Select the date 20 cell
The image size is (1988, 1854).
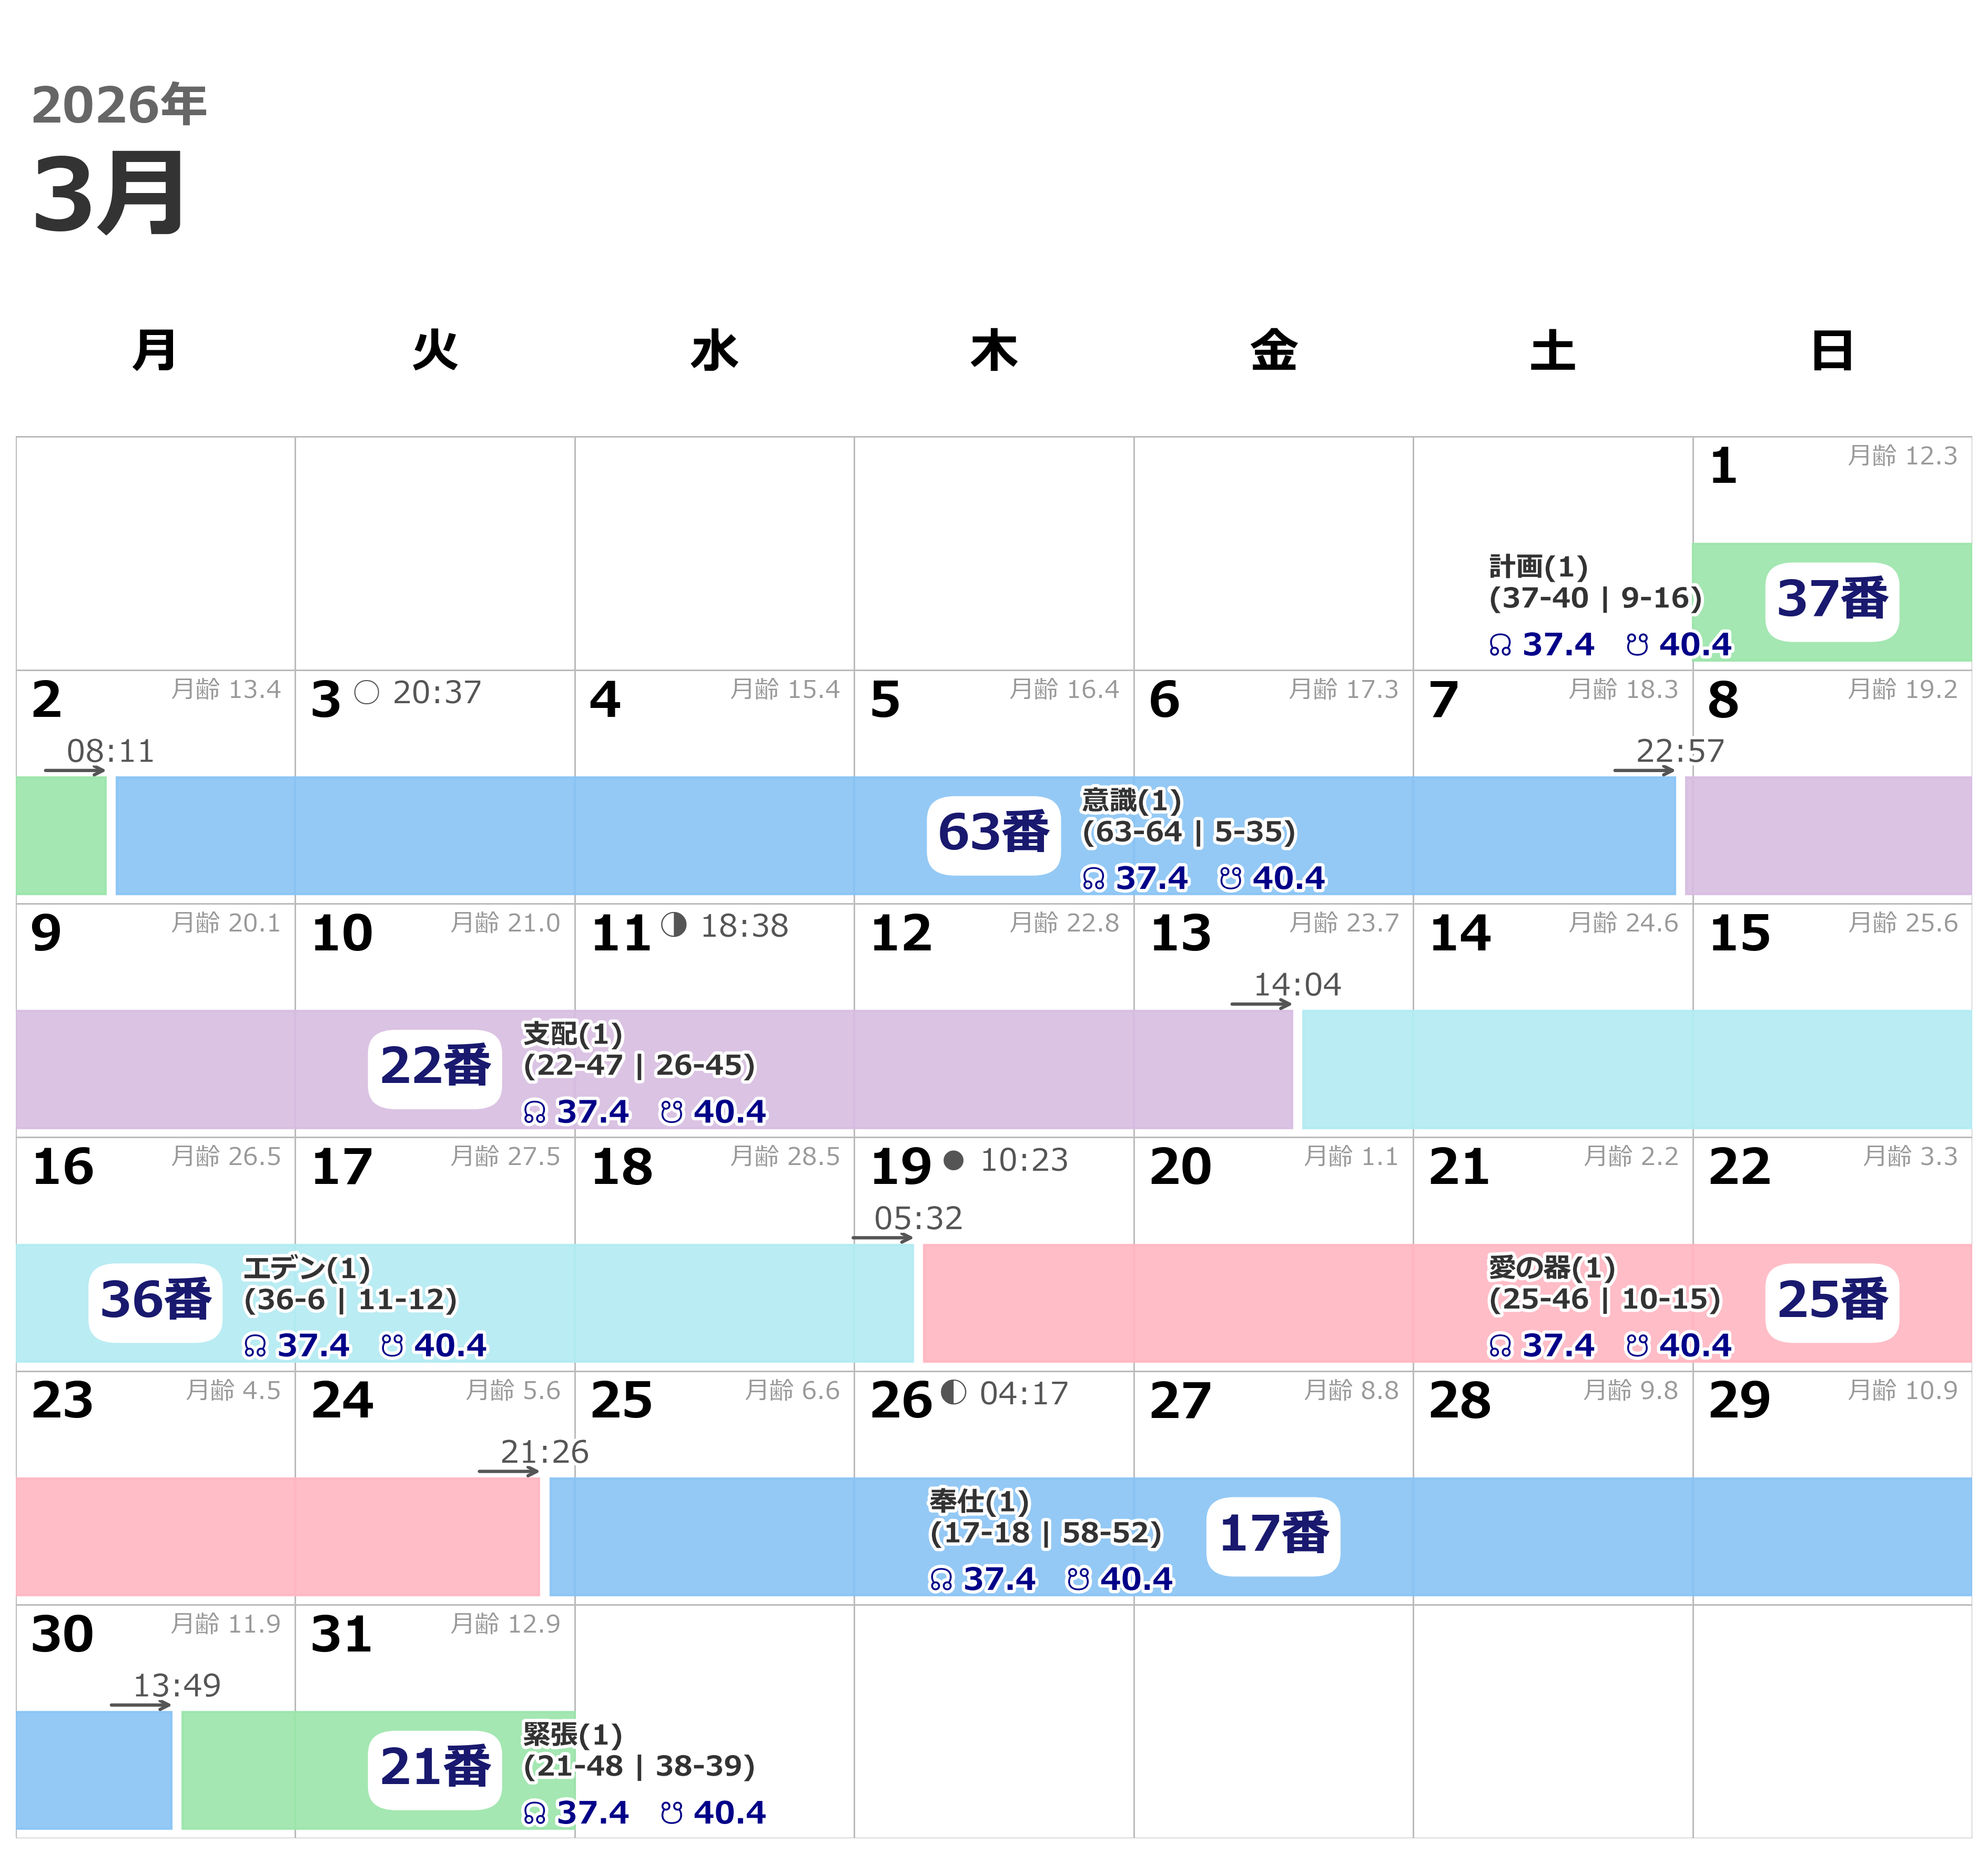(x=1273, y=1254)
